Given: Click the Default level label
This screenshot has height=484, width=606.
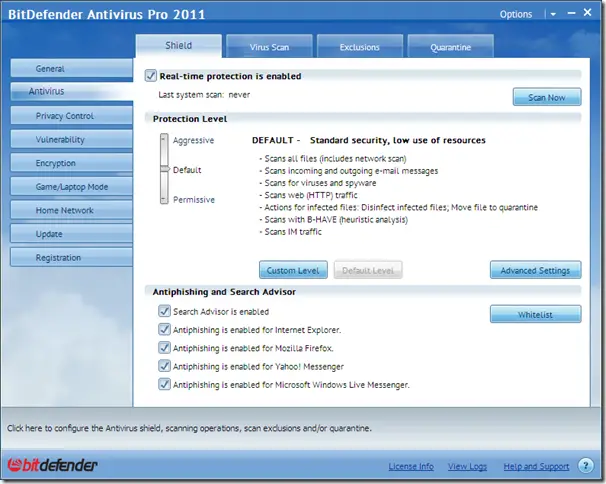Looking at the screenshot, I should pos(187,170).
